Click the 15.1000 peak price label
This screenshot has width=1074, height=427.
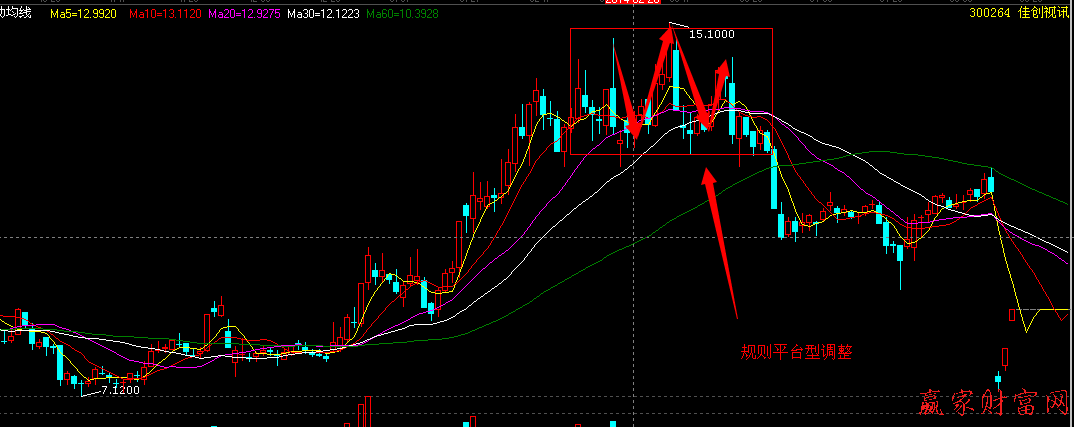coord(712,34)
